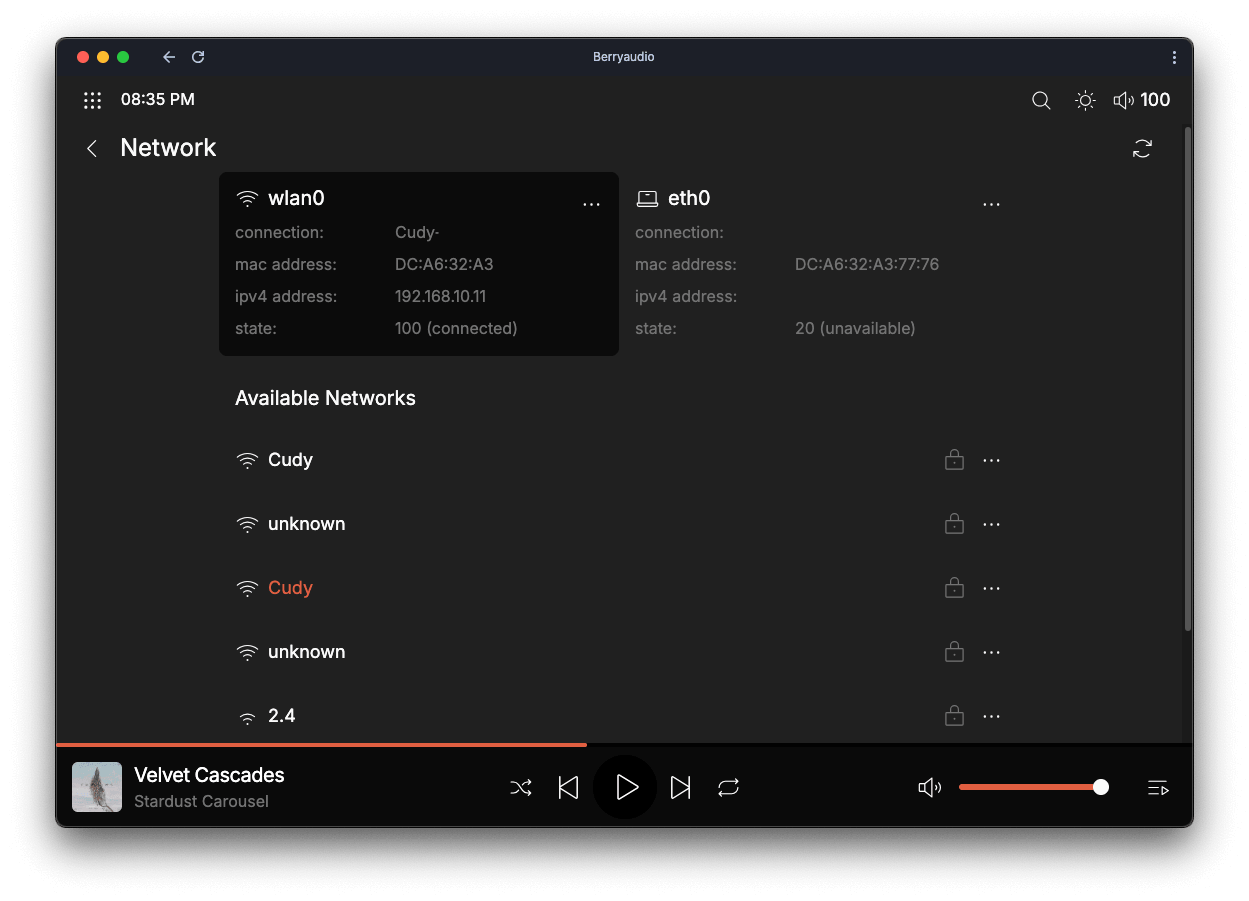
Task: Click the volume slider handle
Action: tap(1101, 787)
